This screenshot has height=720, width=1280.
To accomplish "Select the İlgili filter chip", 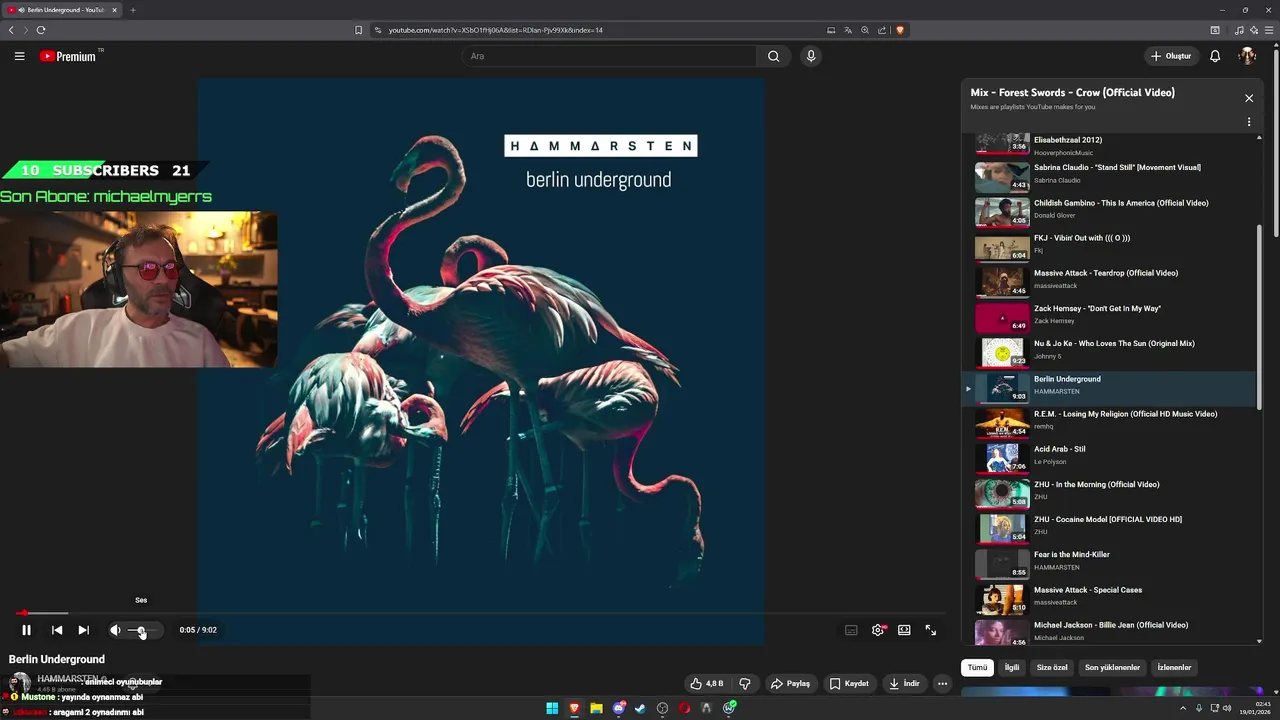I will pyautogui.click(x=1012, y=667).
